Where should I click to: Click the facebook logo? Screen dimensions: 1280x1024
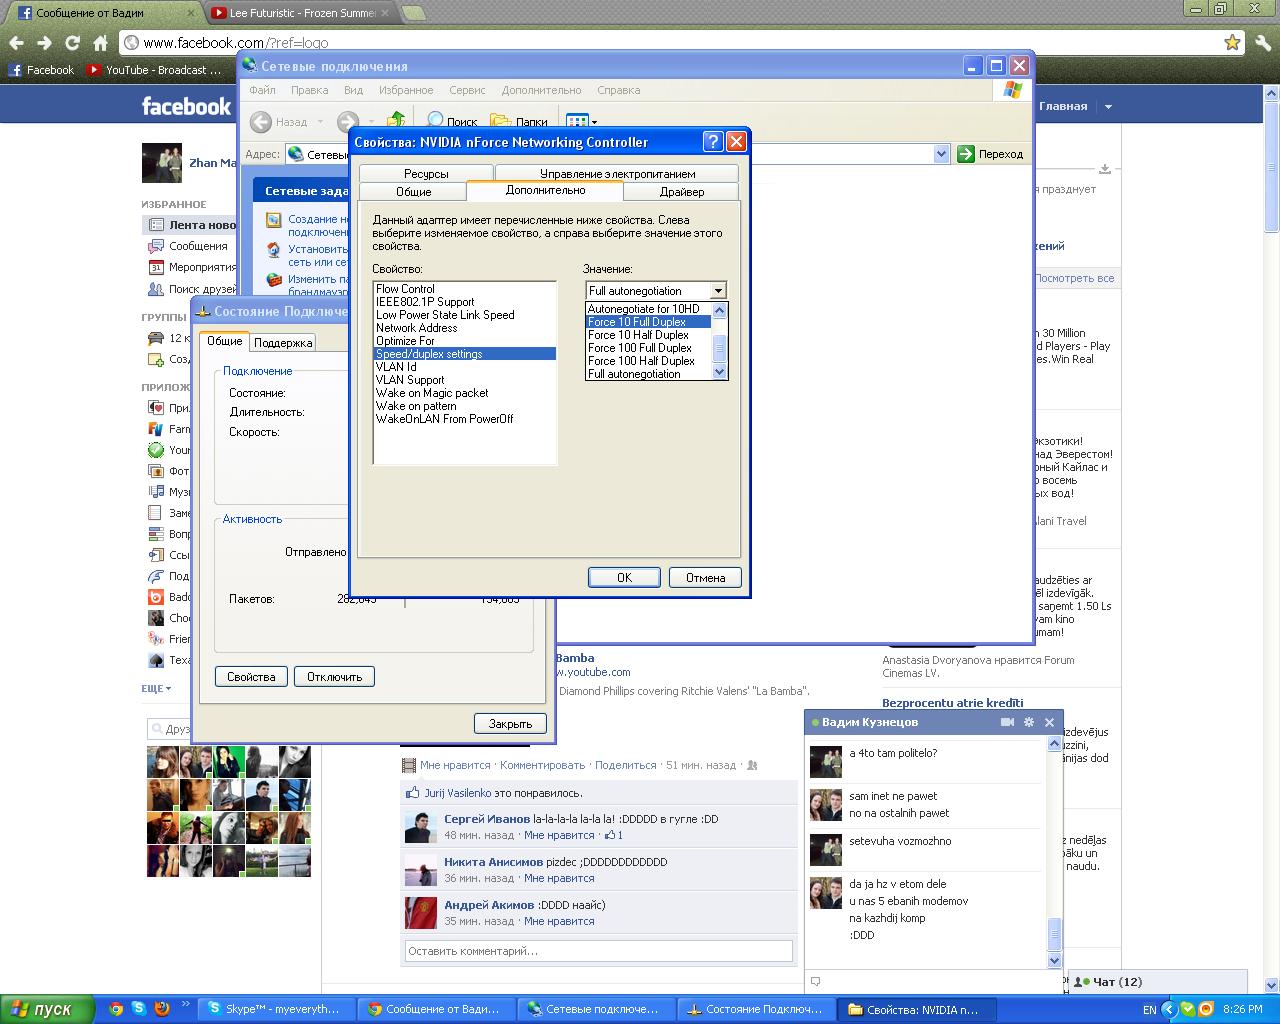[x=186, y=106]
